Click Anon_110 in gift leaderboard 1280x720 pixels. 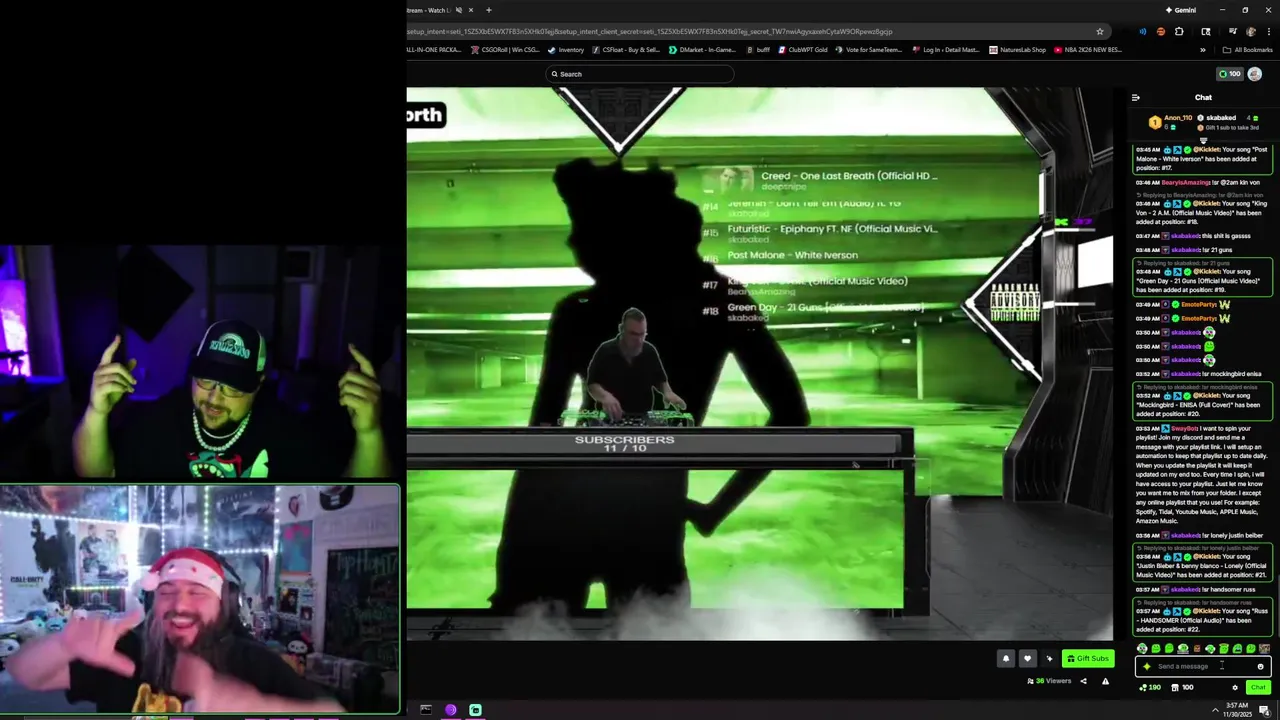pyautogui.click(x=1178, y=118)
